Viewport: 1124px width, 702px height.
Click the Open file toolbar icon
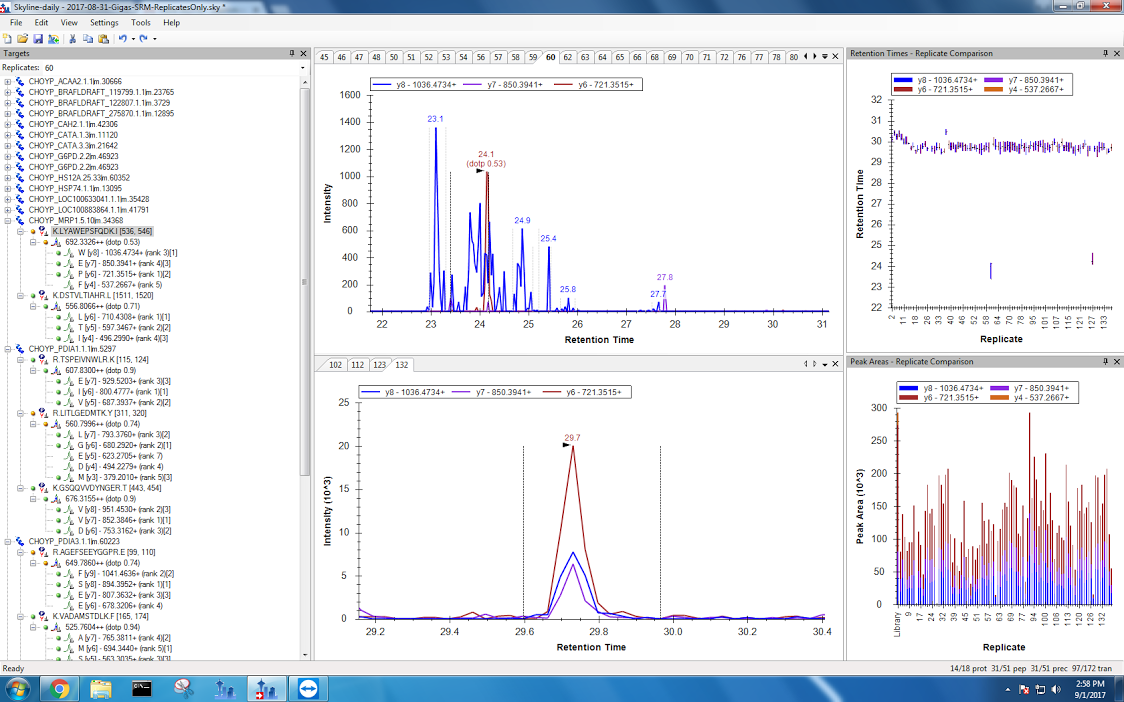click(x=22, y=38)
